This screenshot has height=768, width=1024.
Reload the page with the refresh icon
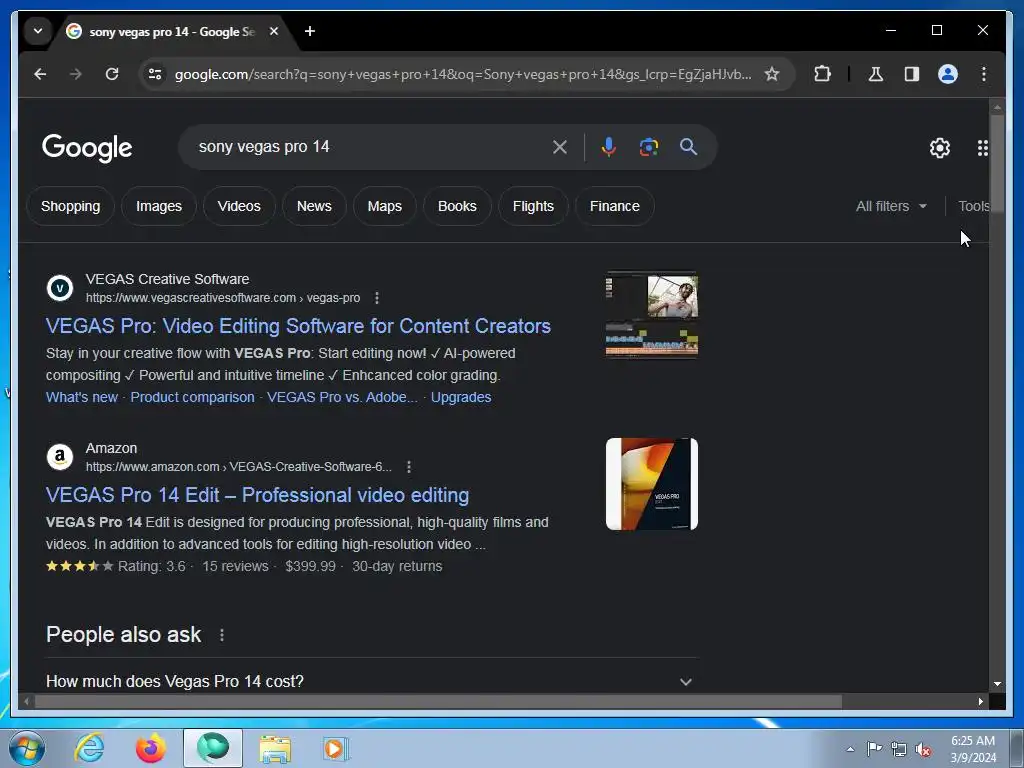click(112, 74)
